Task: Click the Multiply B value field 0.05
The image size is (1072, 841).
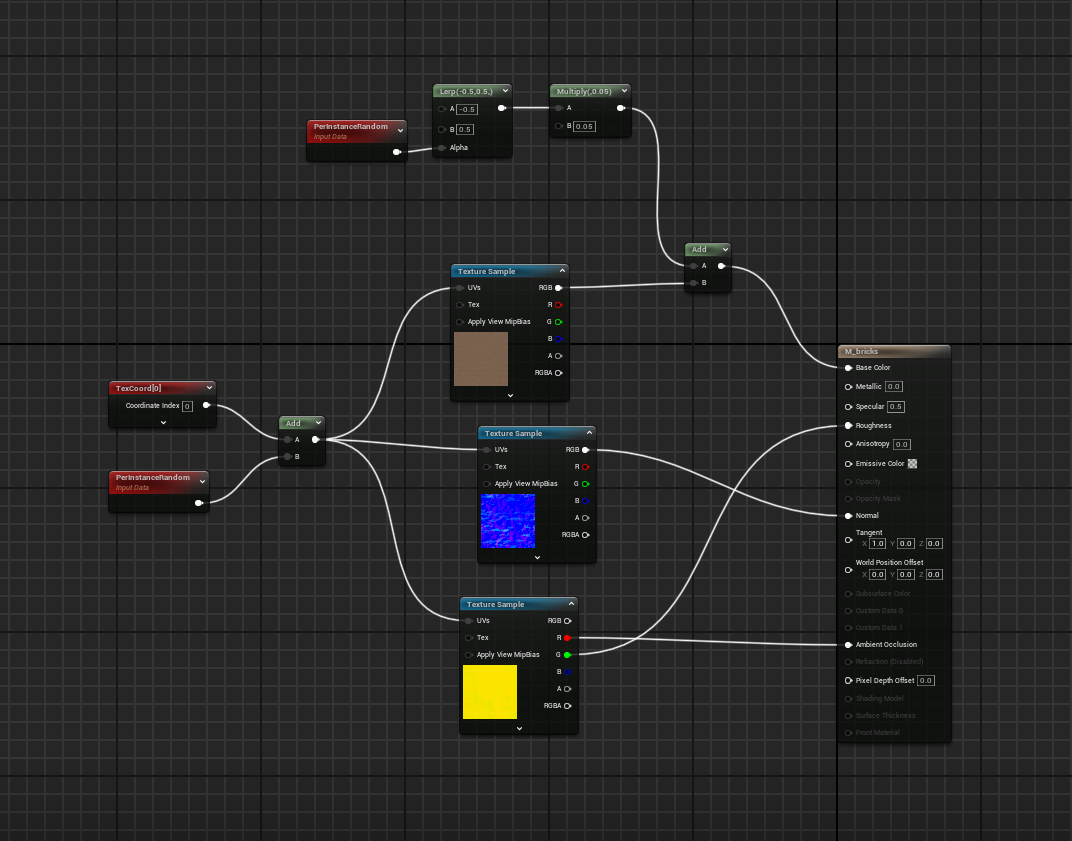Action: click(x=585, y=127)
